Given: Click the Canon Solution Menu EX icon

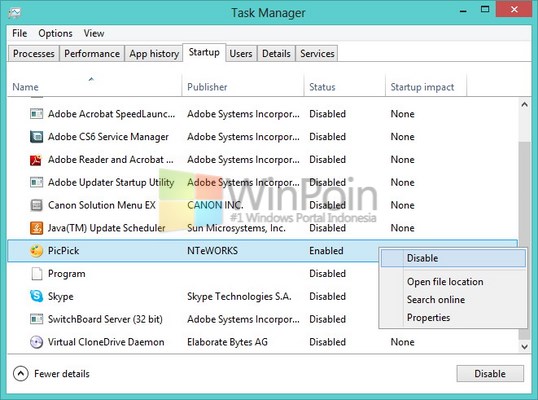Looking at the screenshot, I should (36, 205).
